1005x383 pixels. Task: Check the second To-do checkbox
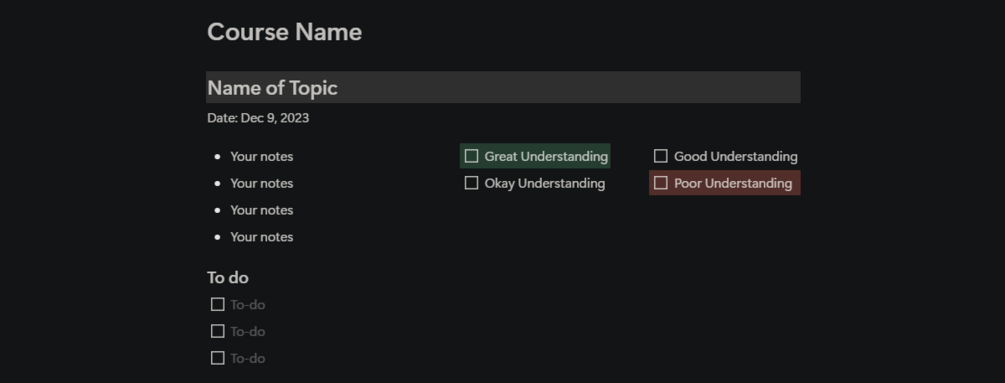coord(217,331)
